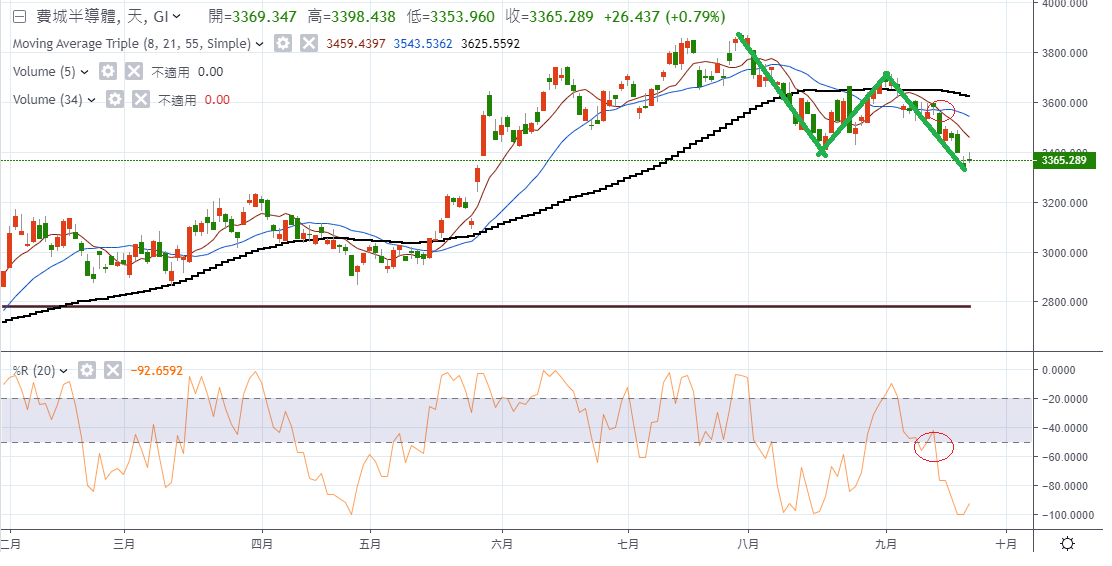Expand the Volume (5) dropdown arrow
Viewport: 1112px width, 566px height.
pyautogui.click(x=85, y=72)
